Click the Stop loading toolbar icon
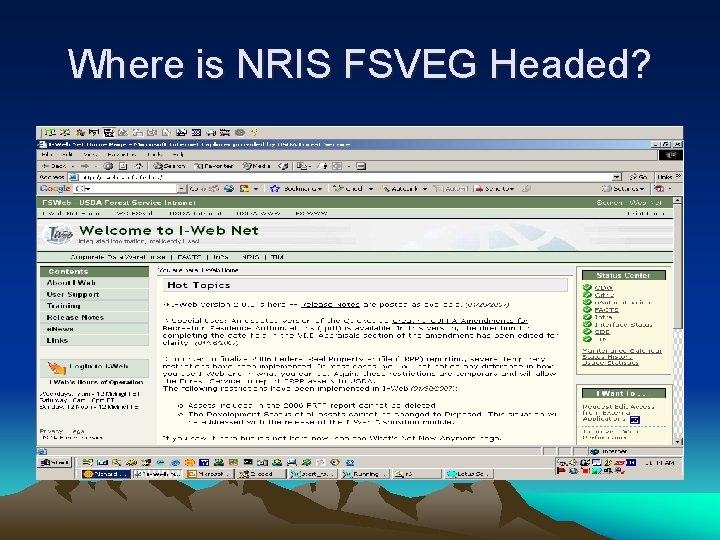 [108, 166]
